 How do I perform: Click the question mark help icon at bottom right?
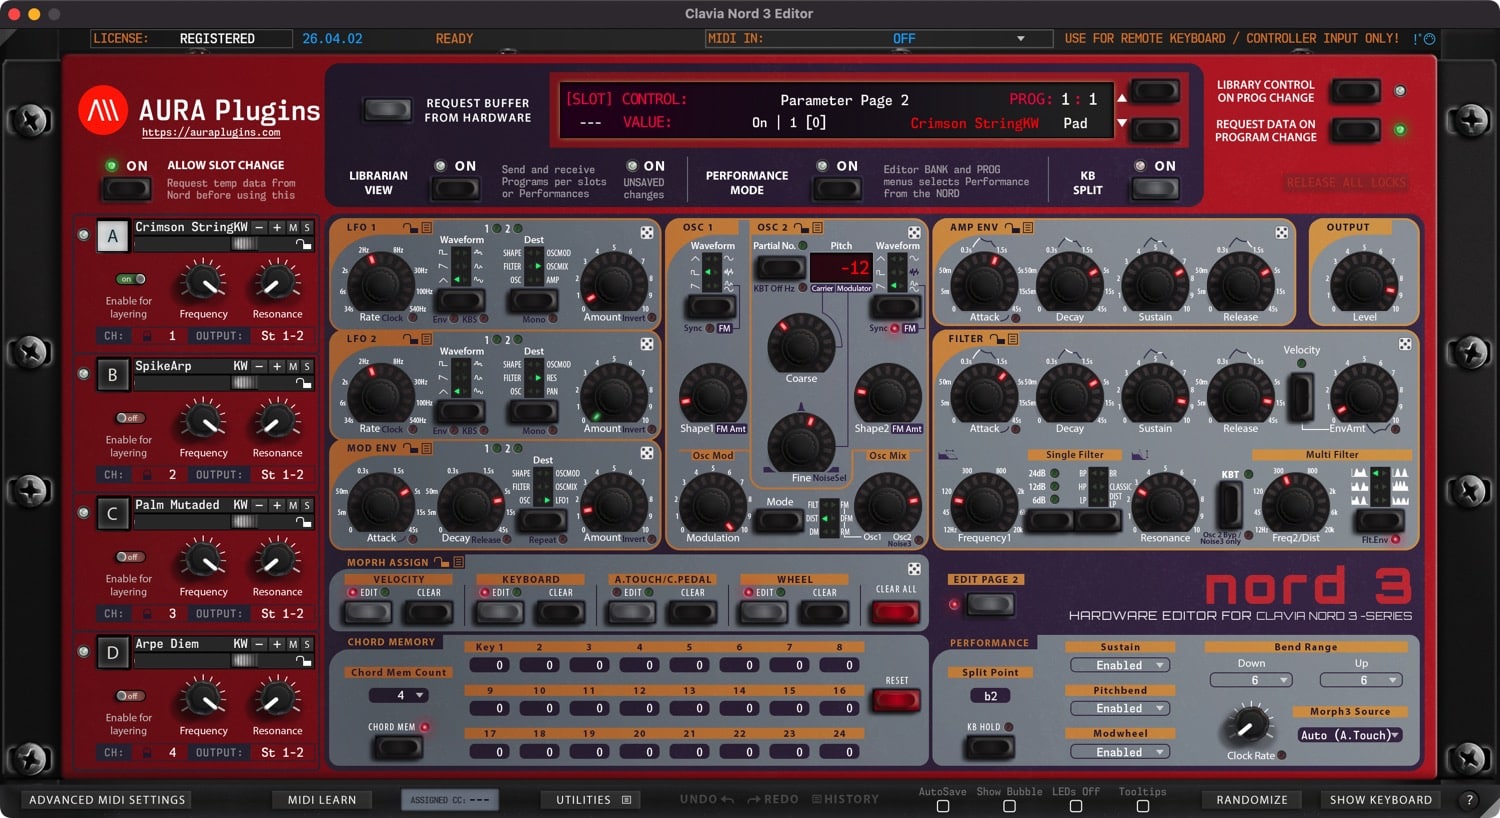(1469, 799)
